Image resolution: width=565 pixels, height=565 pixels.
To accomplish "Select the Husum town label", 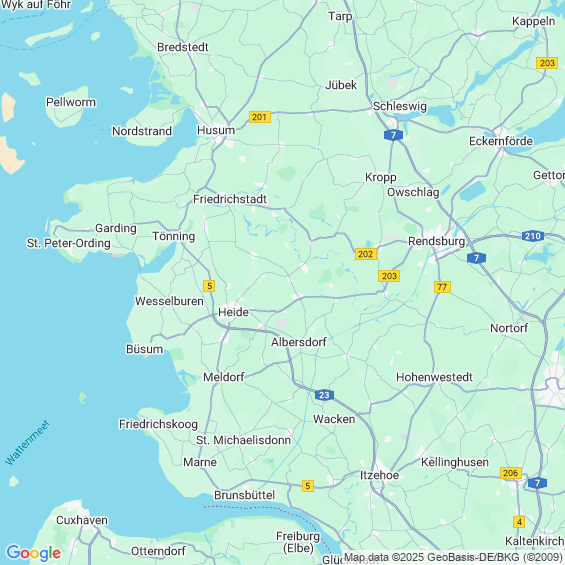I will (x=216, y=130).
